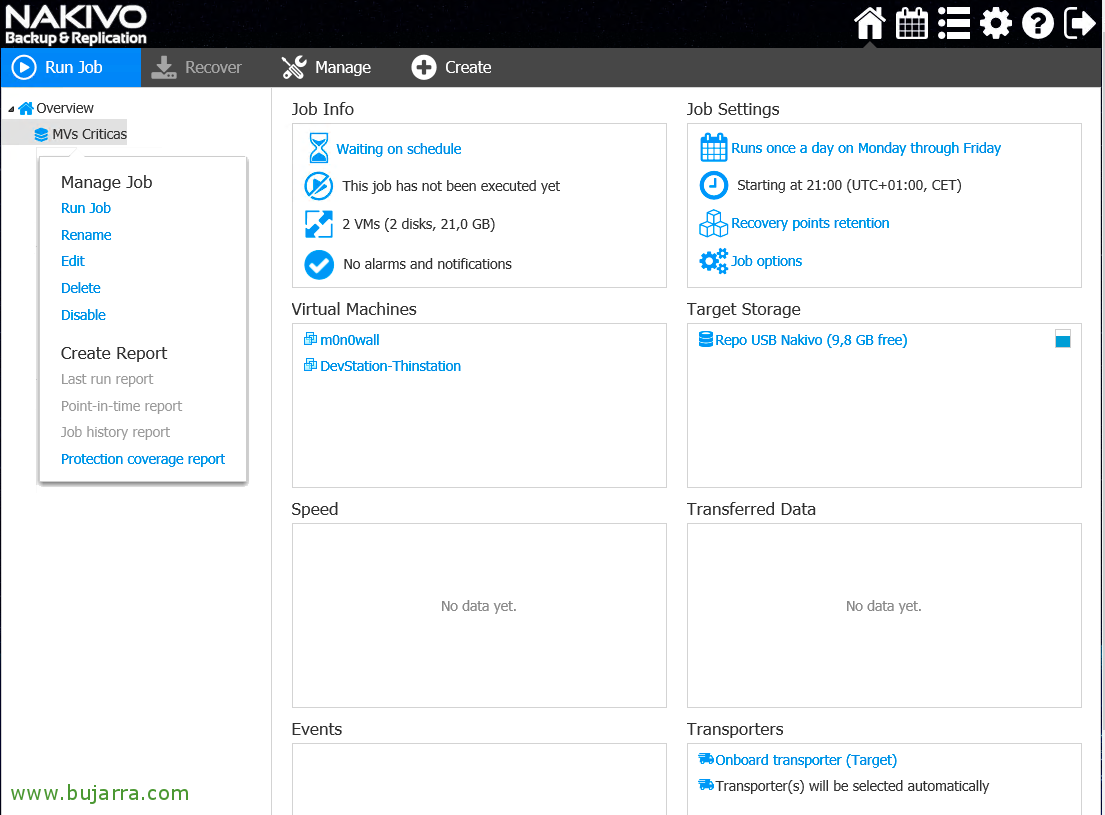Viewport: 1105px width, 815px height.
Task: Select Disable from Manage Job menu
Action: pyautogui.click(x=83, y=315)
